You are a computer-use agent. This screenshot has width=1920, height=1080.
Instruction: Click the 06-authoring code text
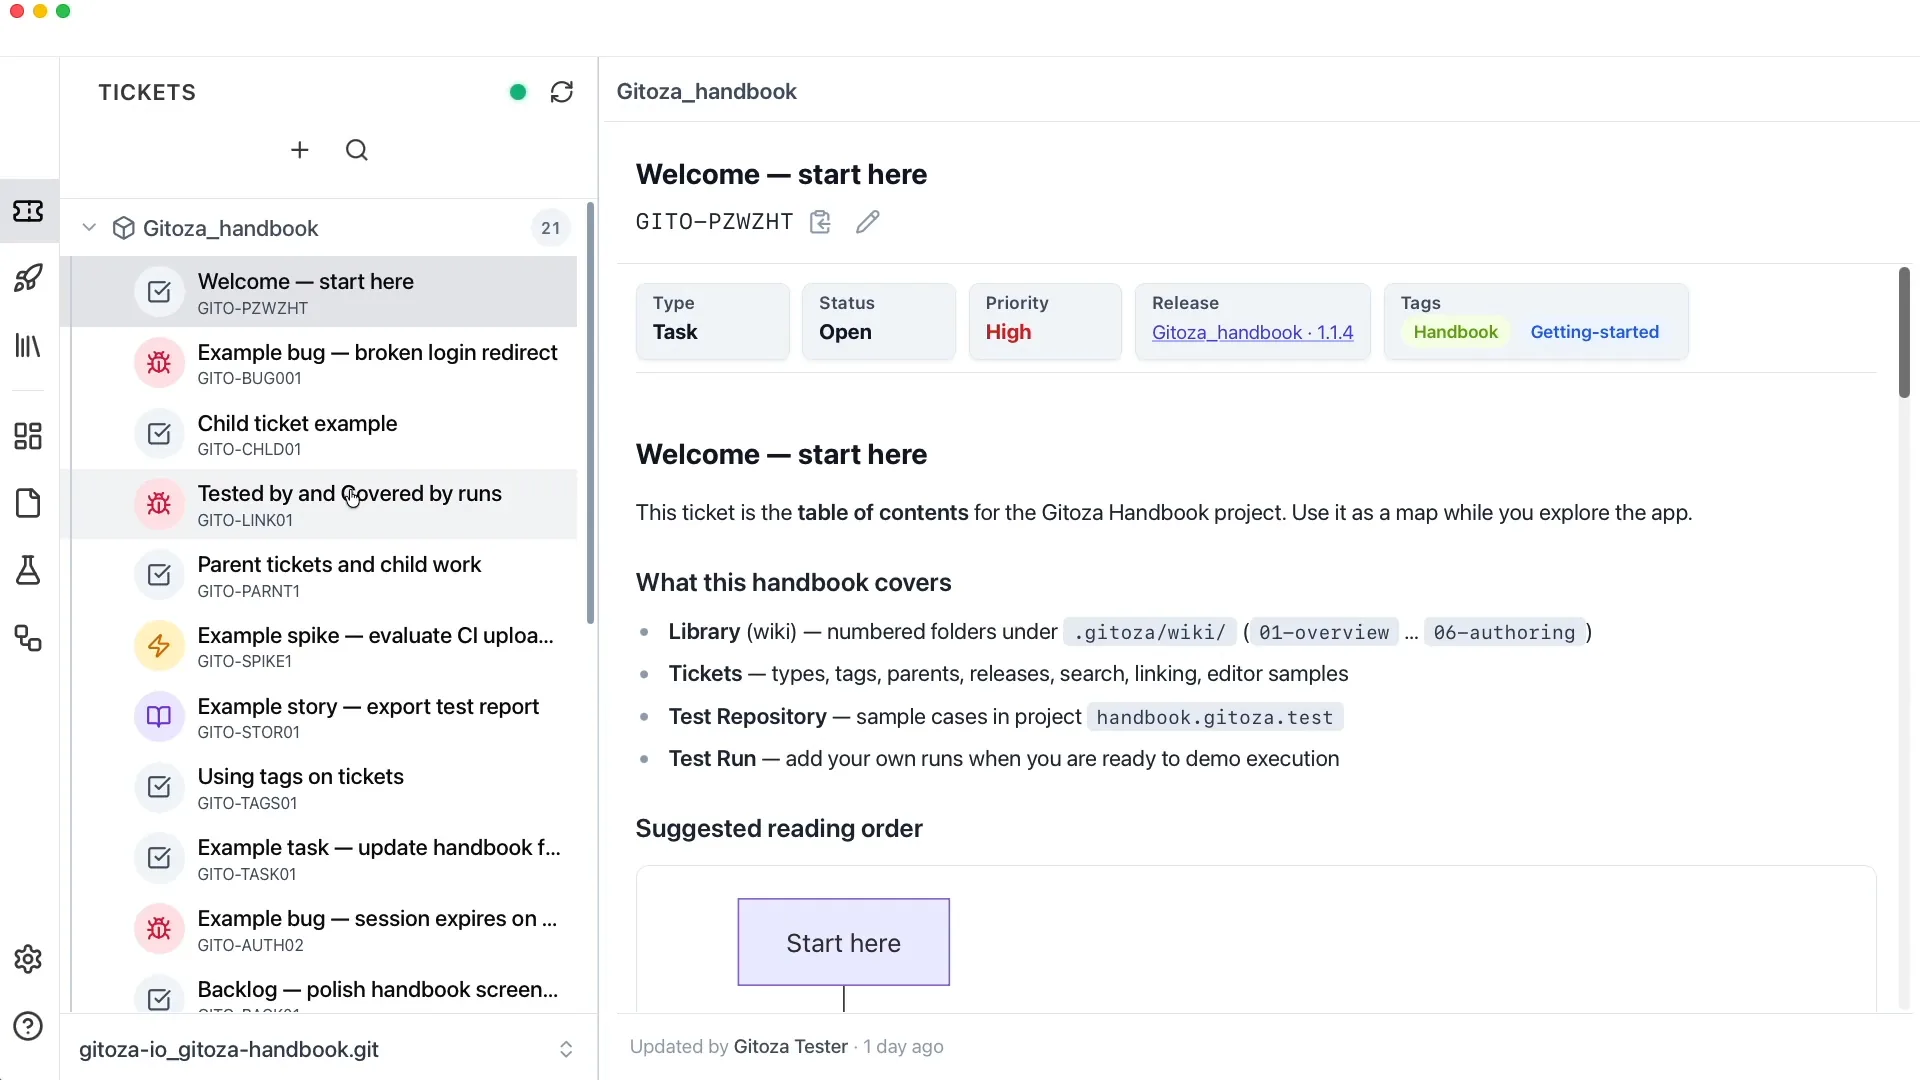click(x=1504, y=632)
